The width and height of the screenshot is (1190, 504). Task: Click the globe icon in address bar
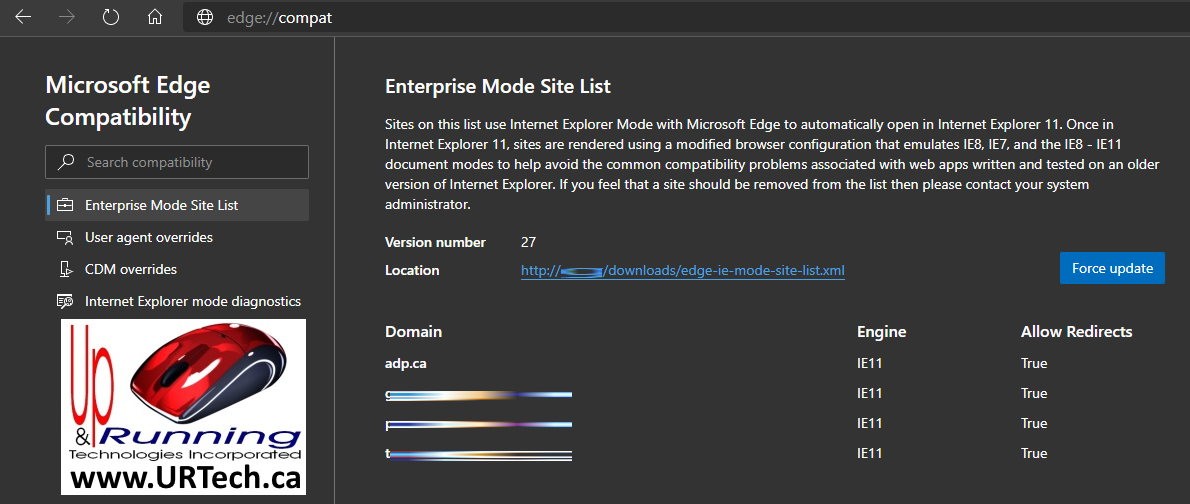click(205, 17)
